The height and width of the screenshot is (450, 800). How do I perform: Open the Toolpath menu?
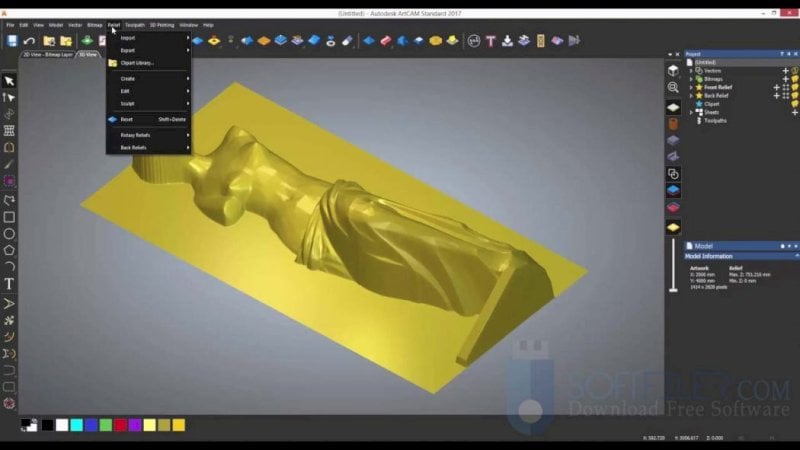click(135, 25)
